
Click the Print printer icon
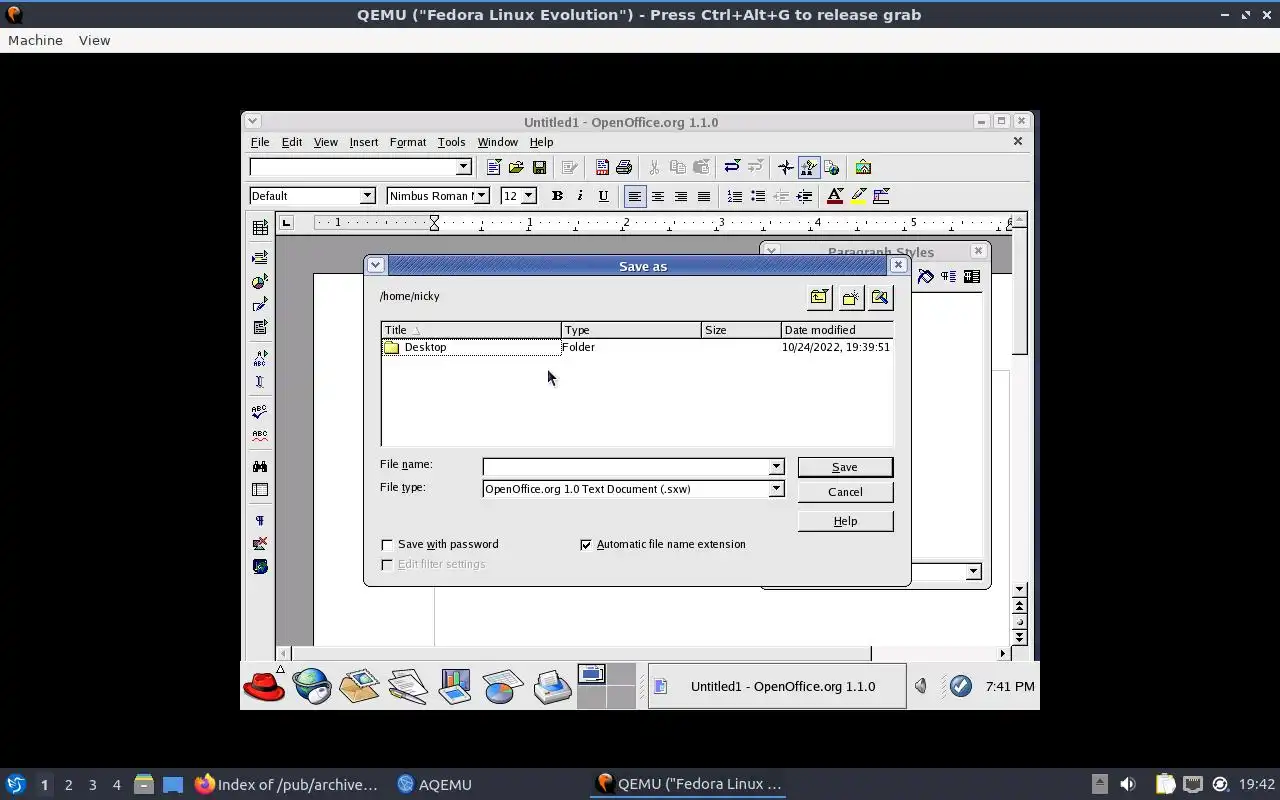pos(624,167)
